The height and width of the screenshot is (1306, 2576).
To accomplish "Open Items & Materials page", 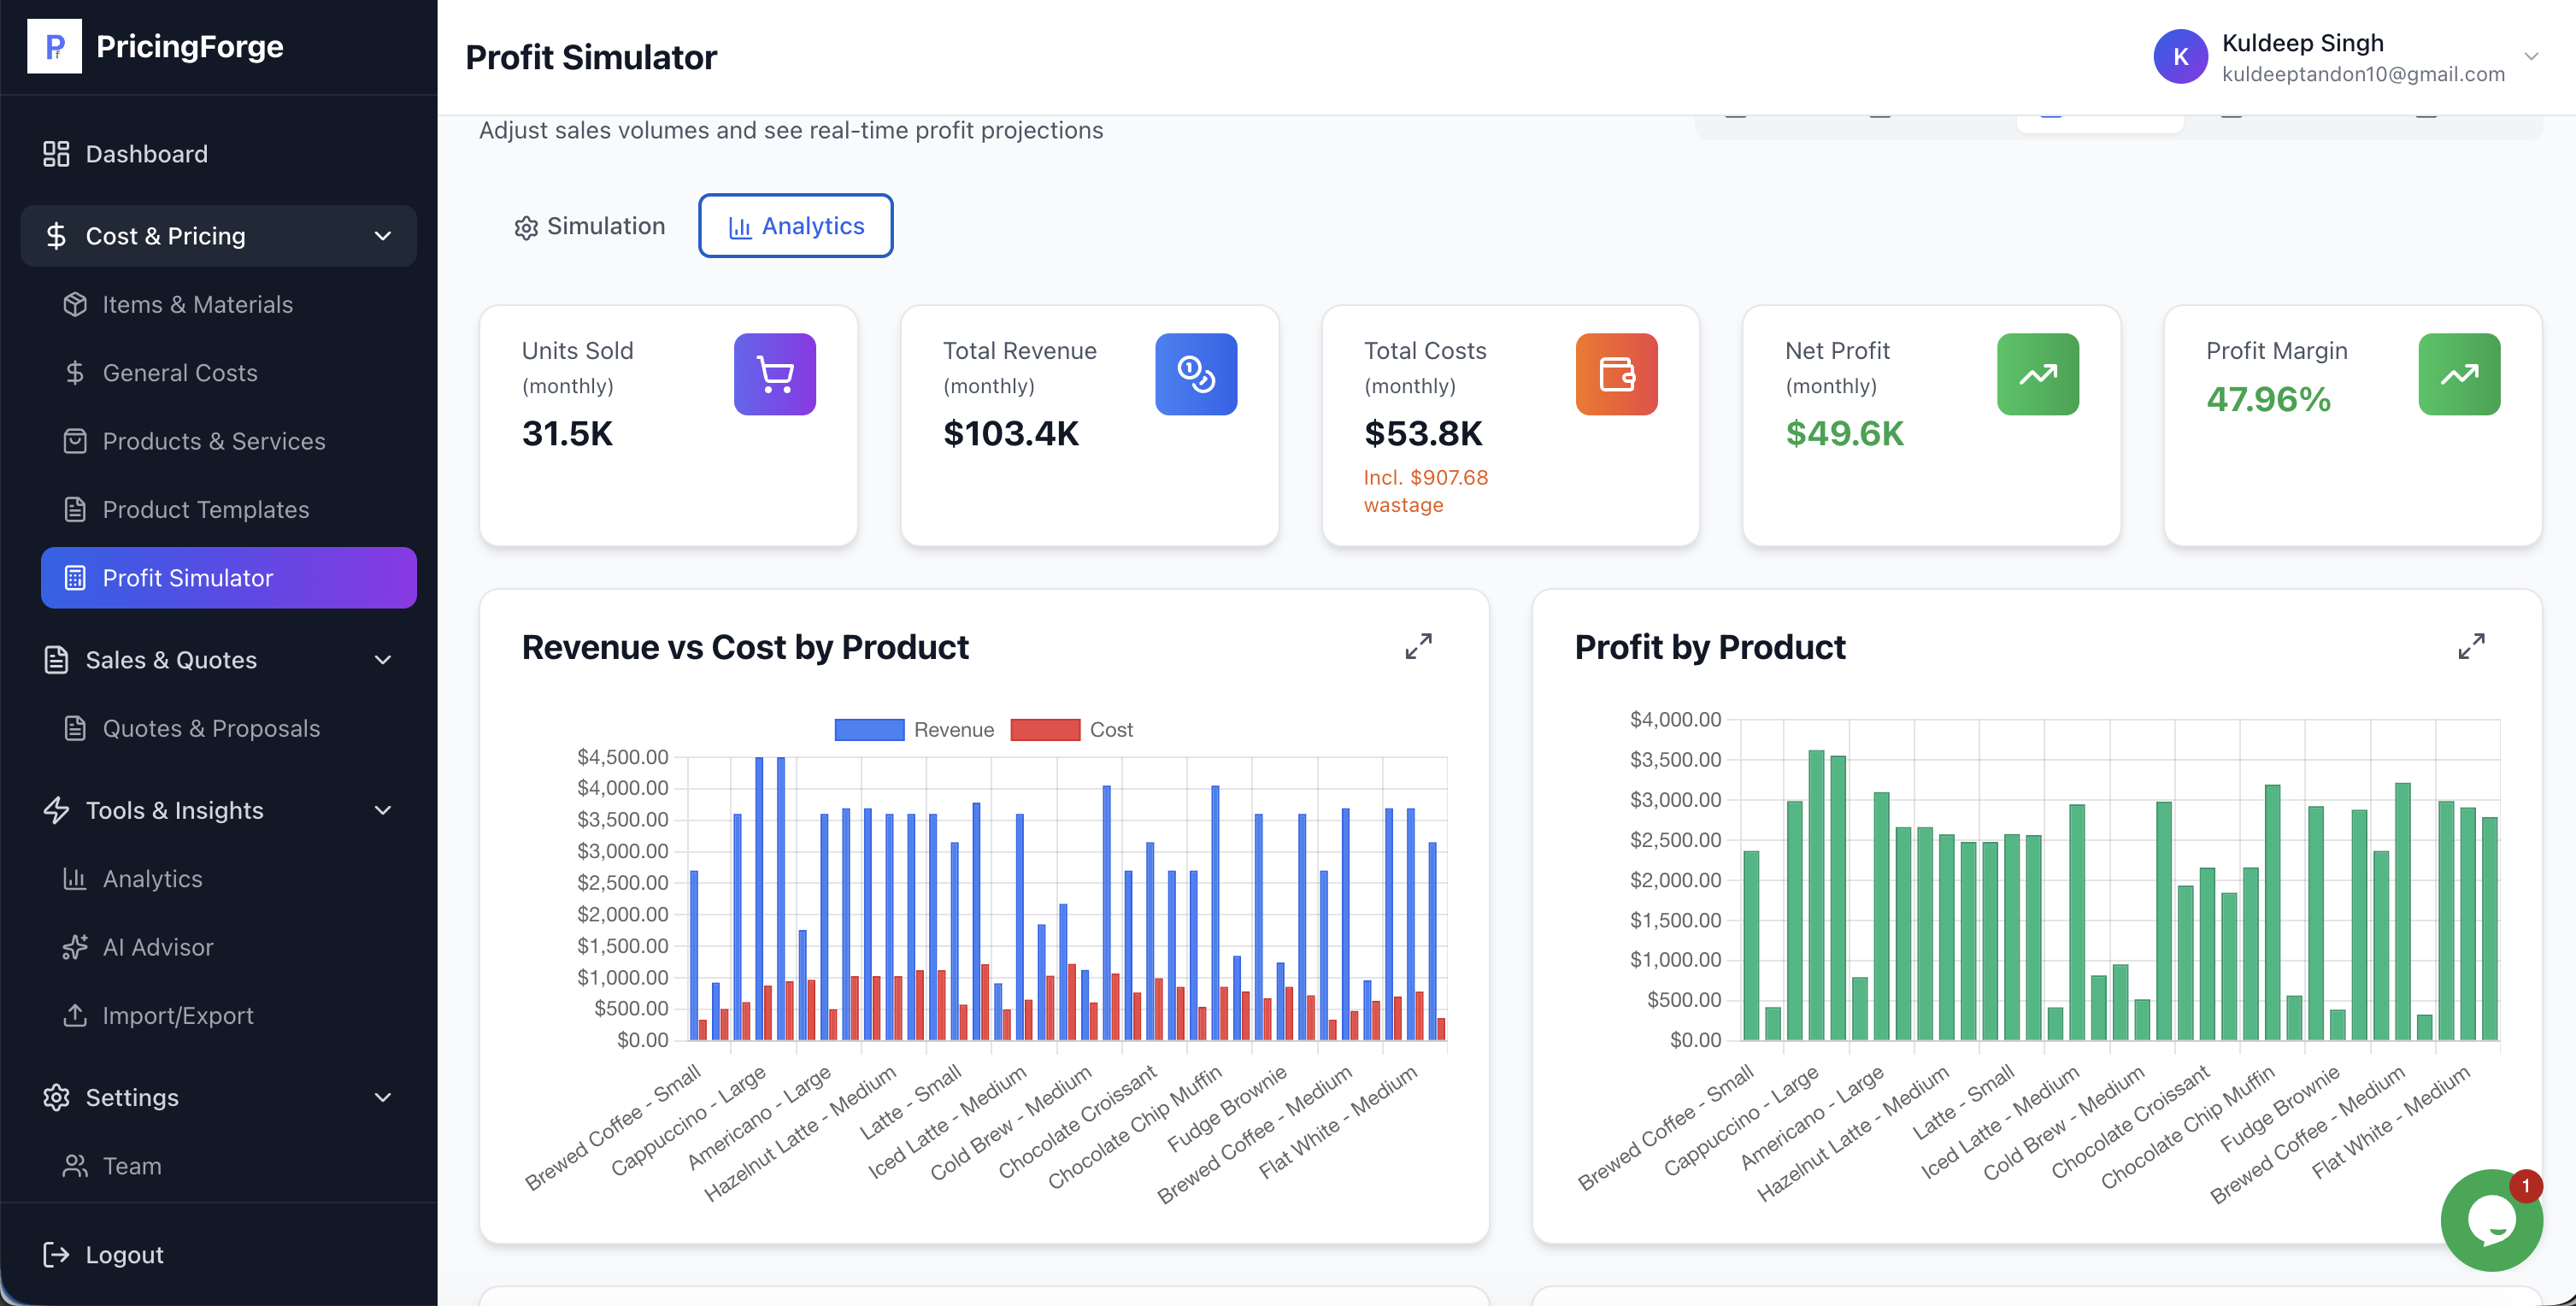I will tap(197, 304).
